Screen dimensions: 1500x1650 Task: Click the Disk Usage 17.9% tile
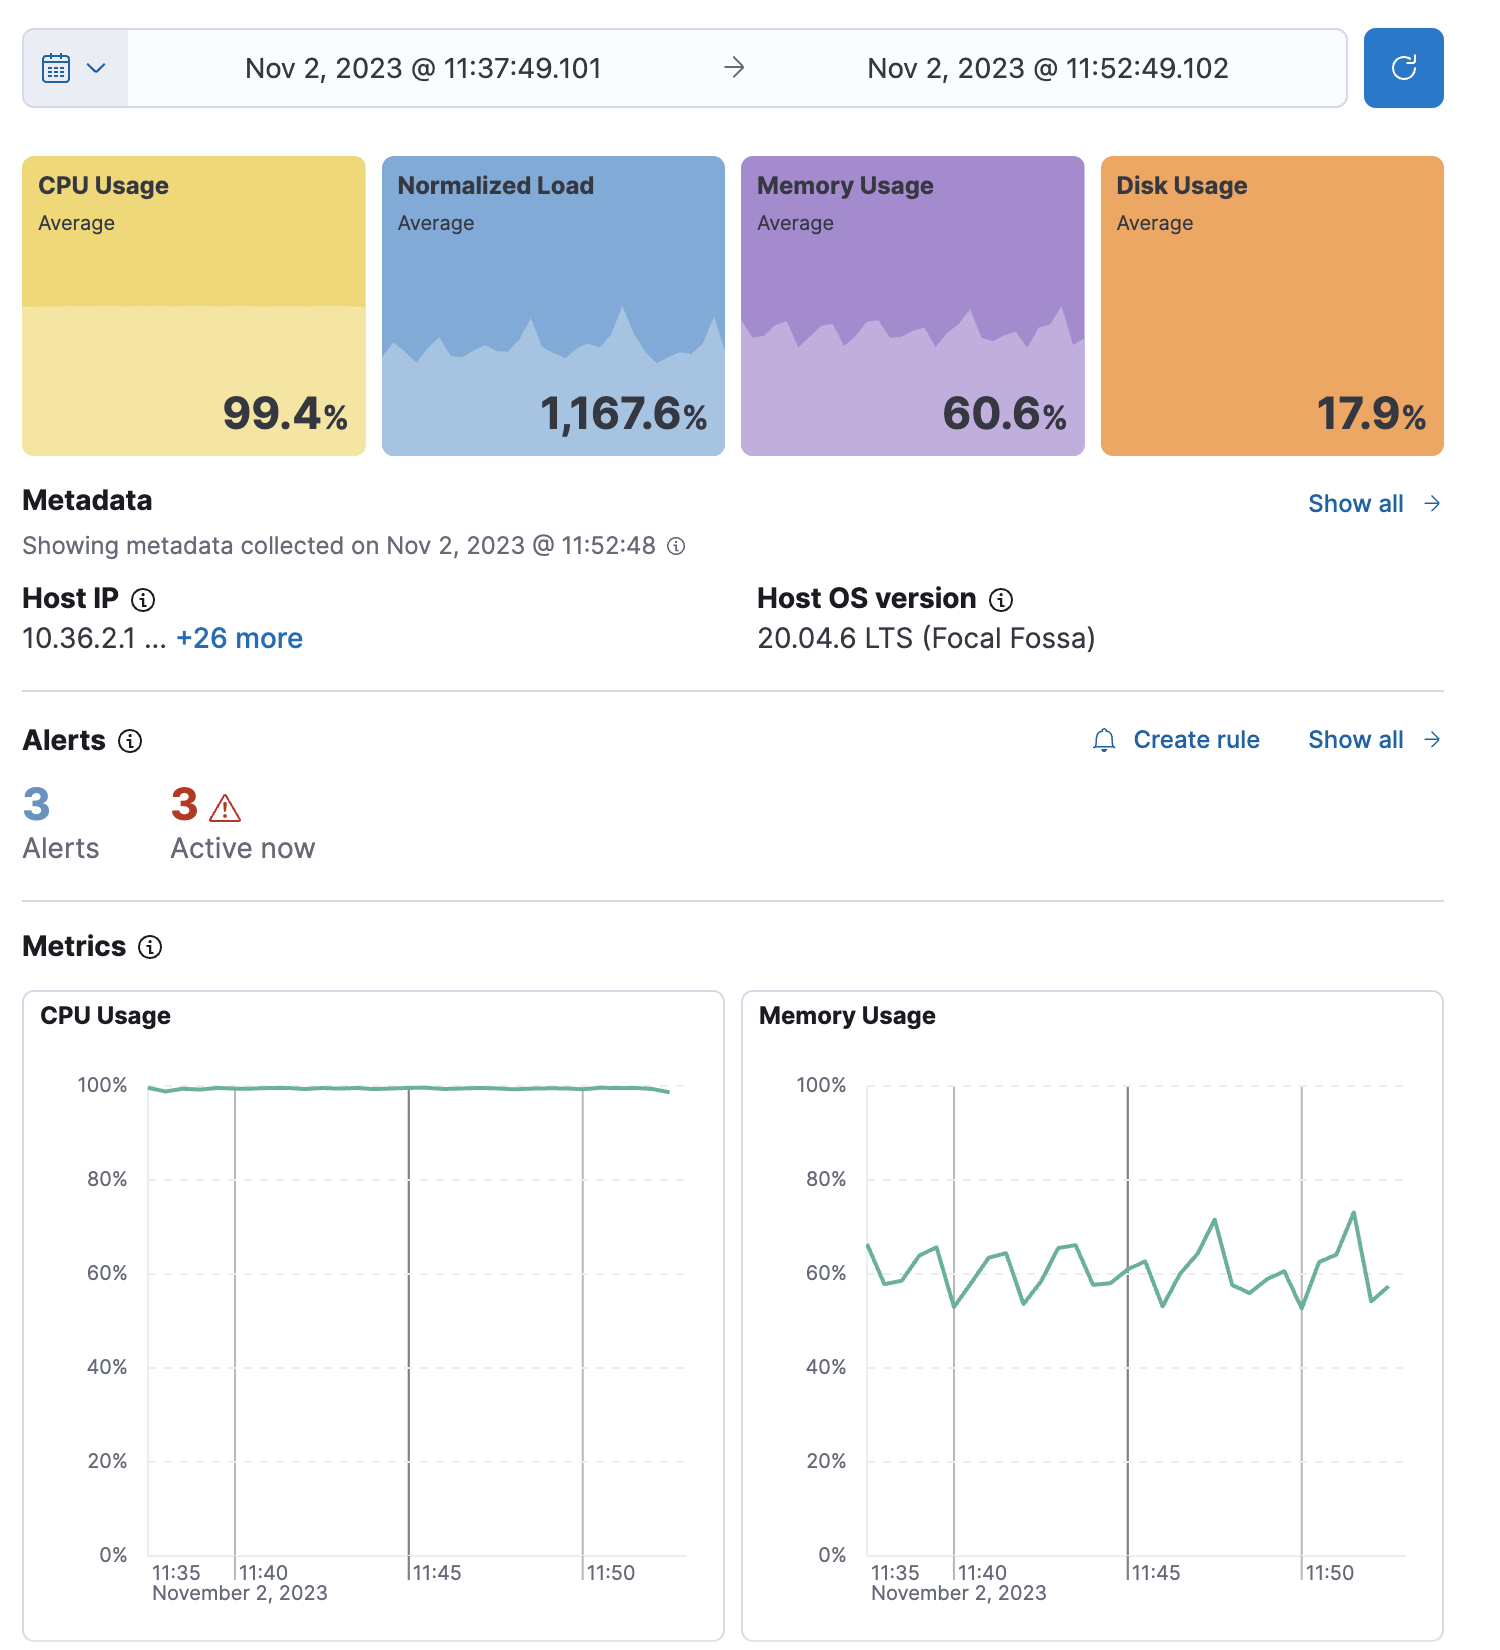(x=1272, y=306)
